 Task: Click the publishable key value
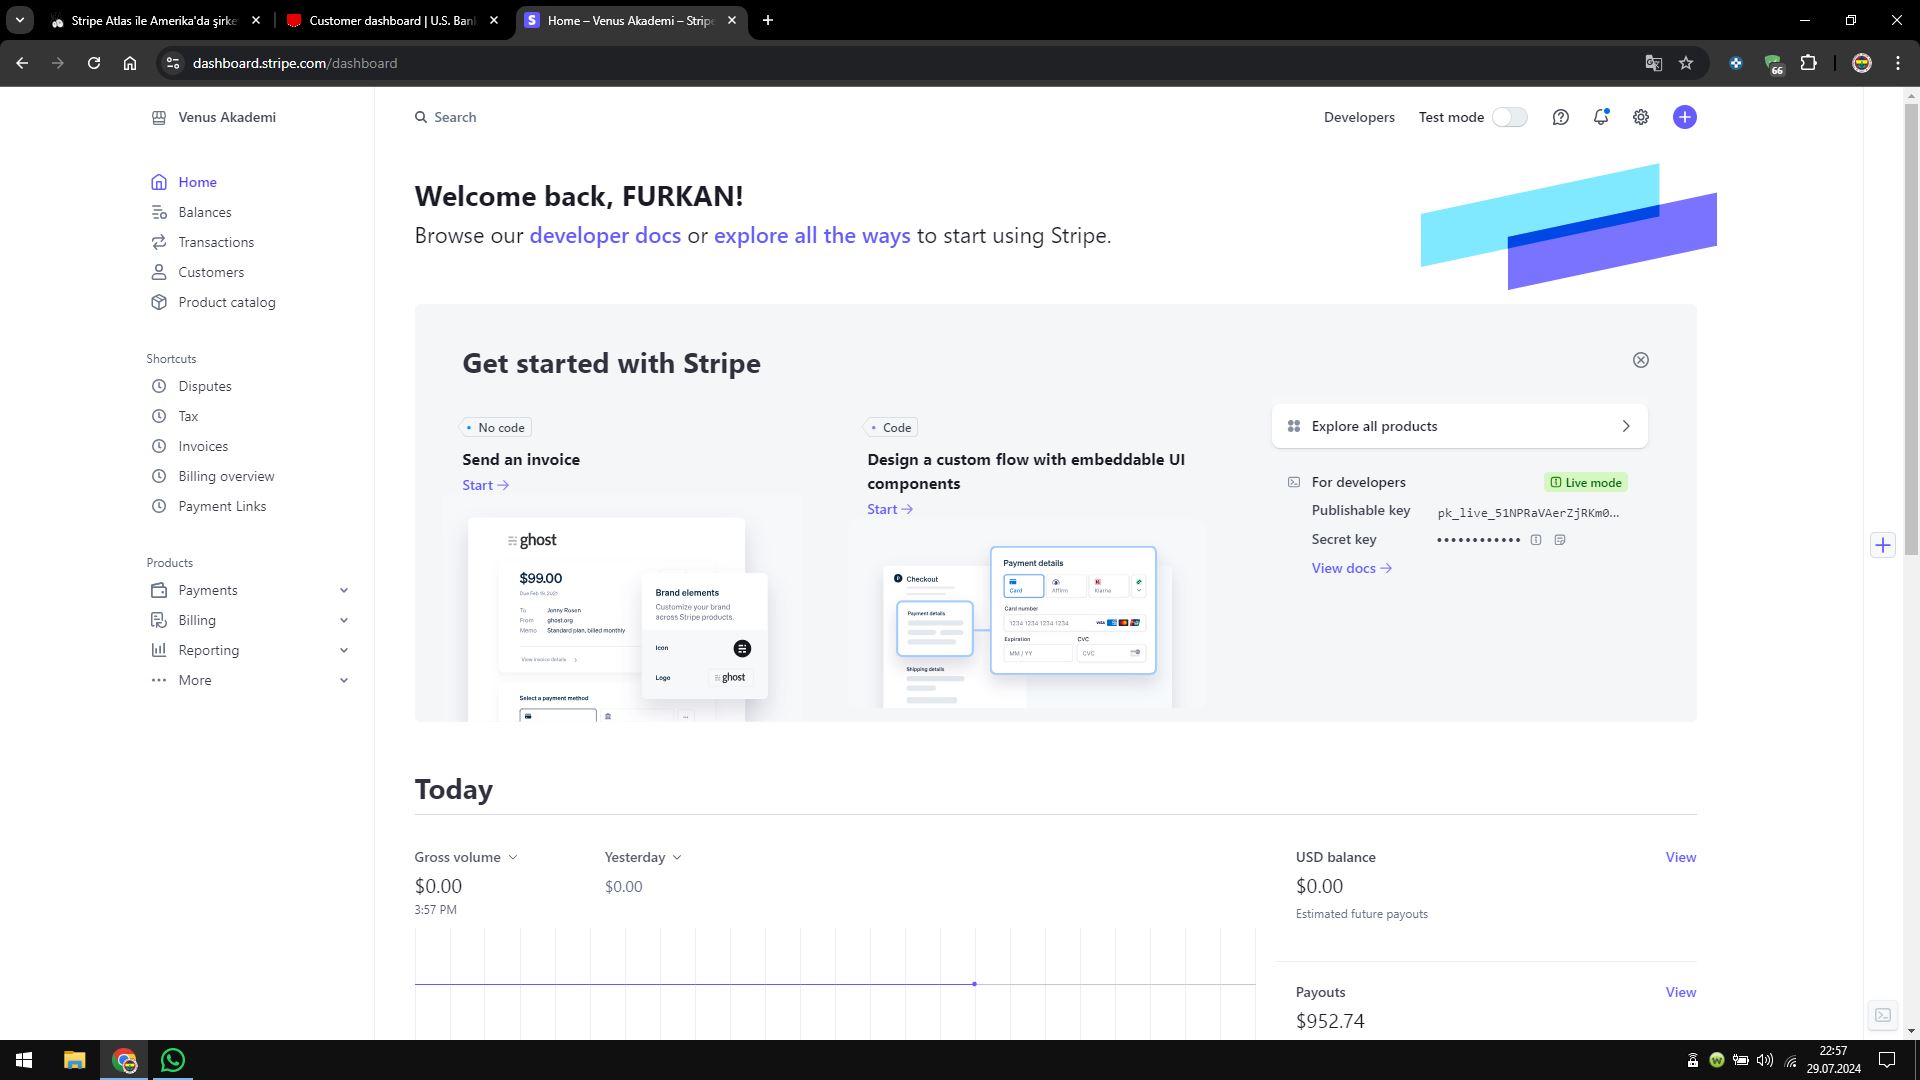(x=1528, y=513)
